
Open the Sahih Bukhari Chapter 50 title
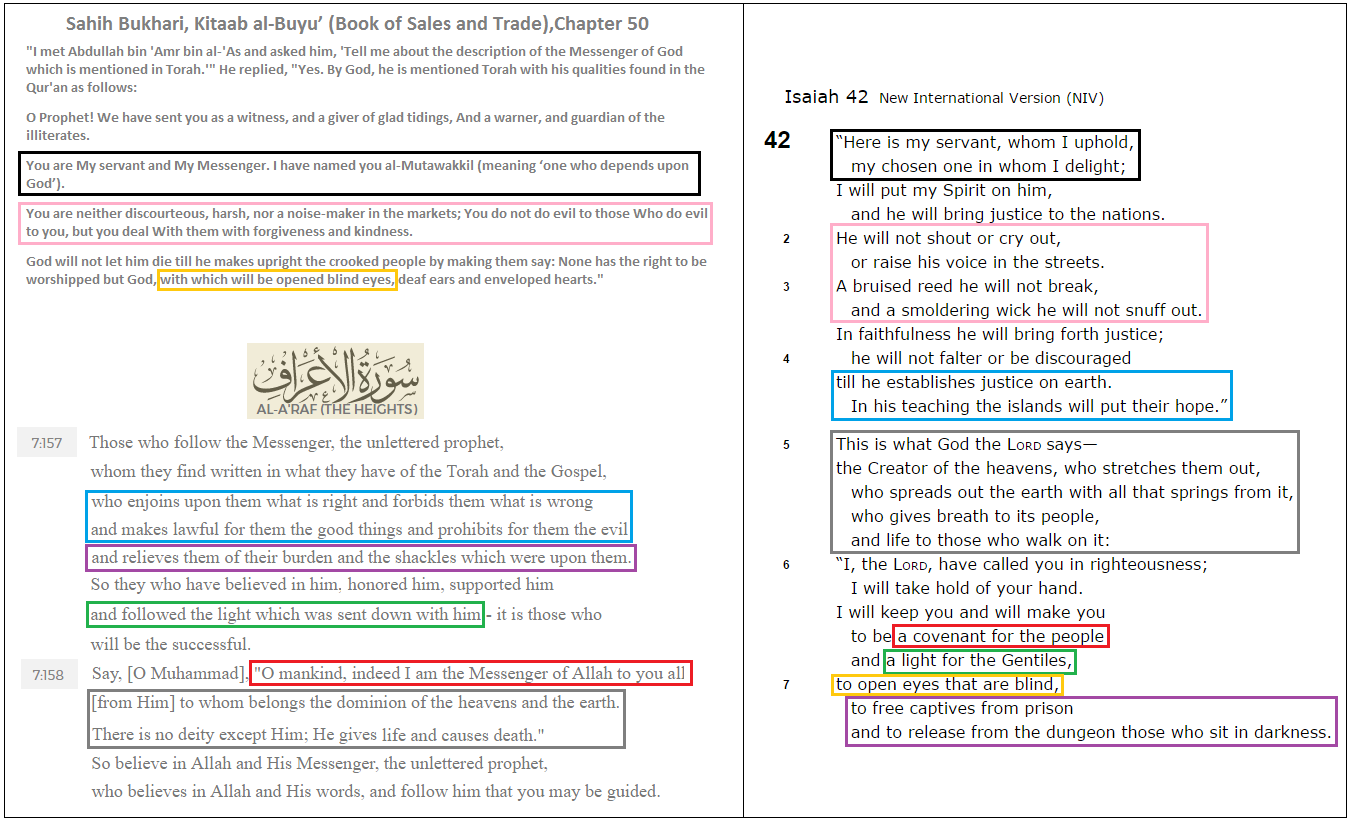pyautogui.click(x=358, y=23)
